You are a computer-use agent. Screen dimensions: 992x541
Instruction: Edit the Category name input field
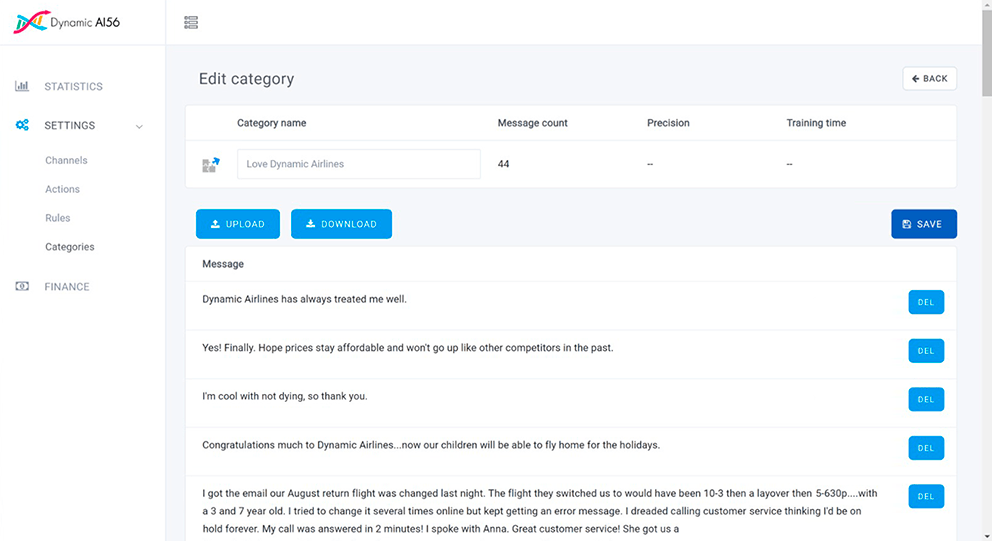coord(358,165)
